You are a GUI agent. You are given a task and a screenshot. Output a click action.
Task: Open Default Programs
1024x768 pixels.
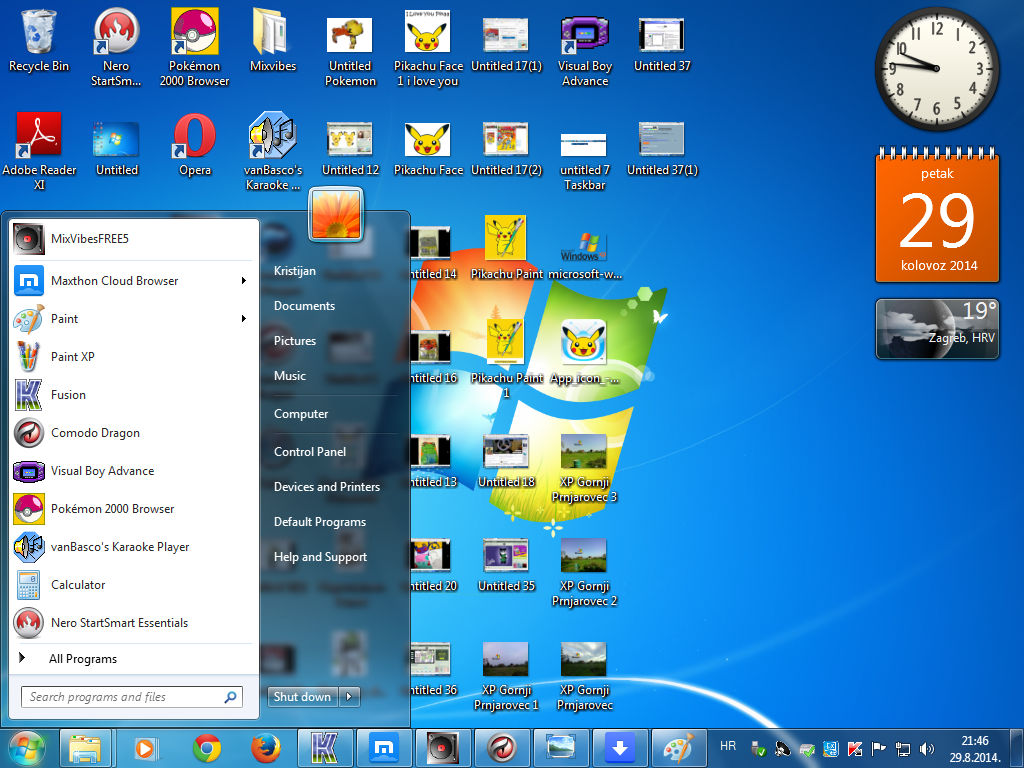point(320,522)
